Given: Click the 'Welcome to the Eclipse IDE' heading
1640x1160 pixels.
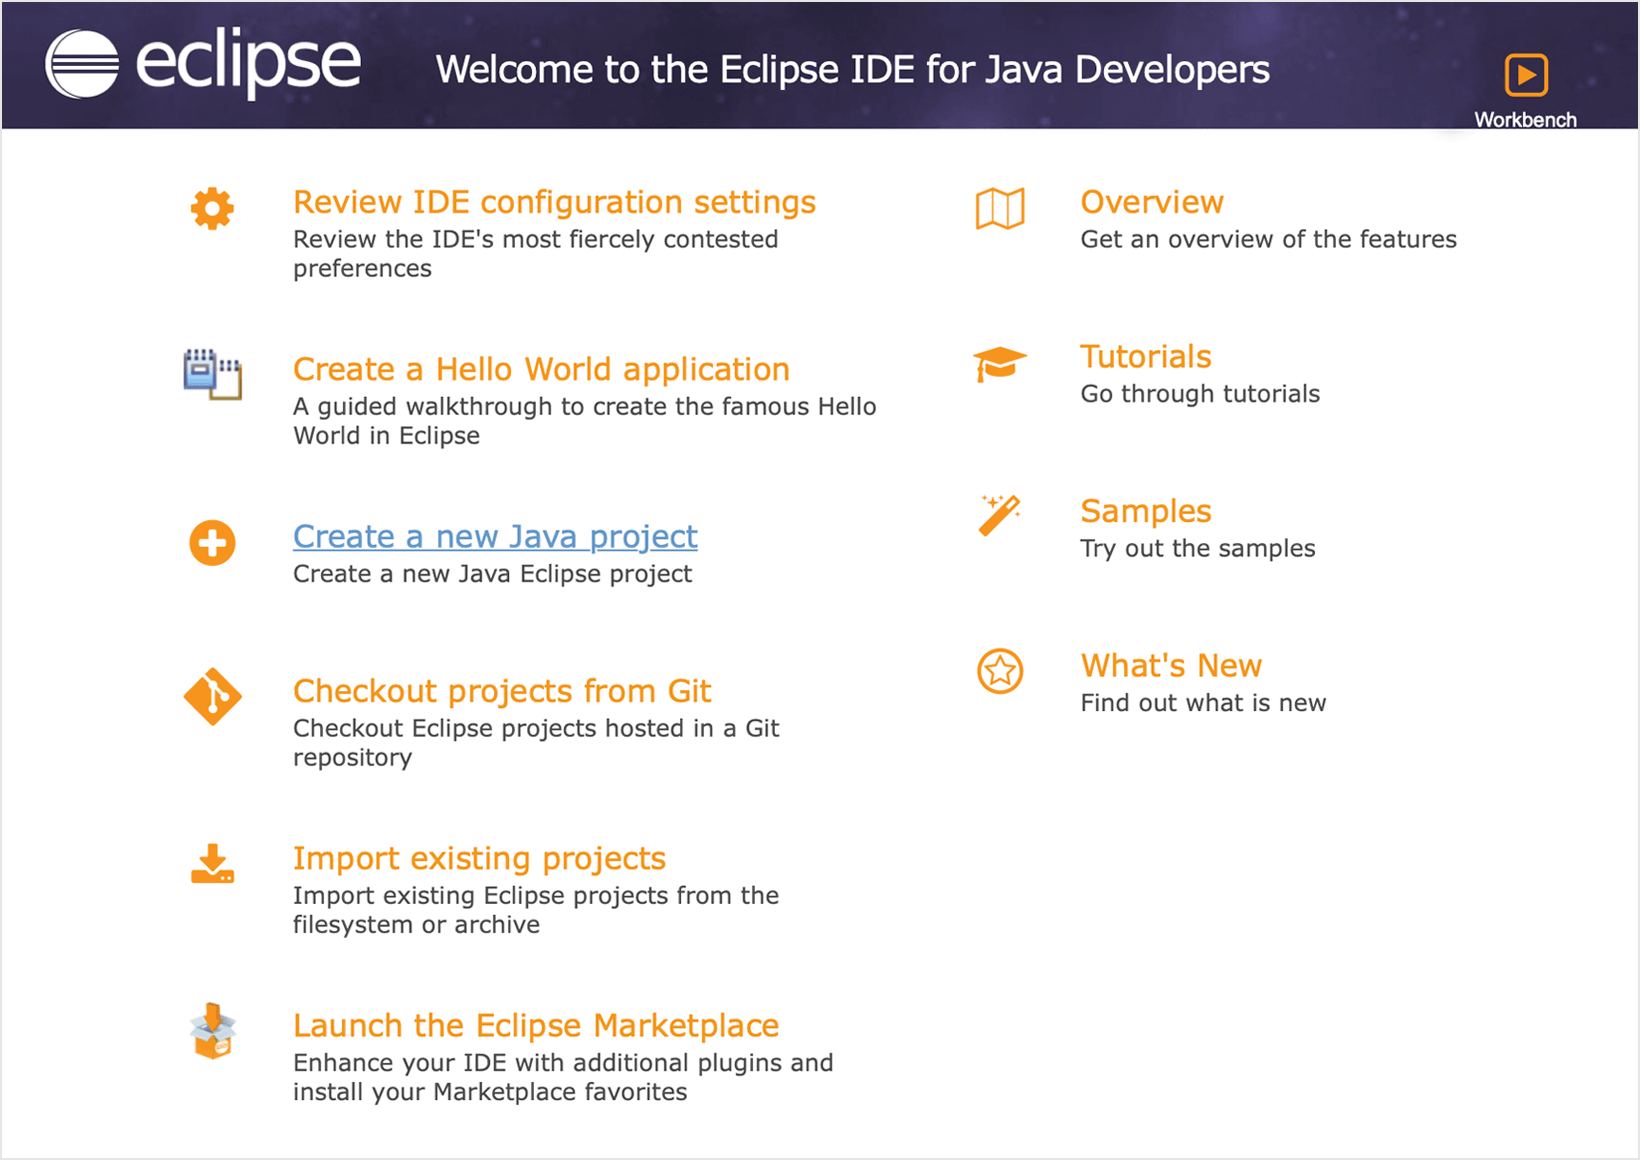Looking at the screenshot, I should (x=853, y=69).
